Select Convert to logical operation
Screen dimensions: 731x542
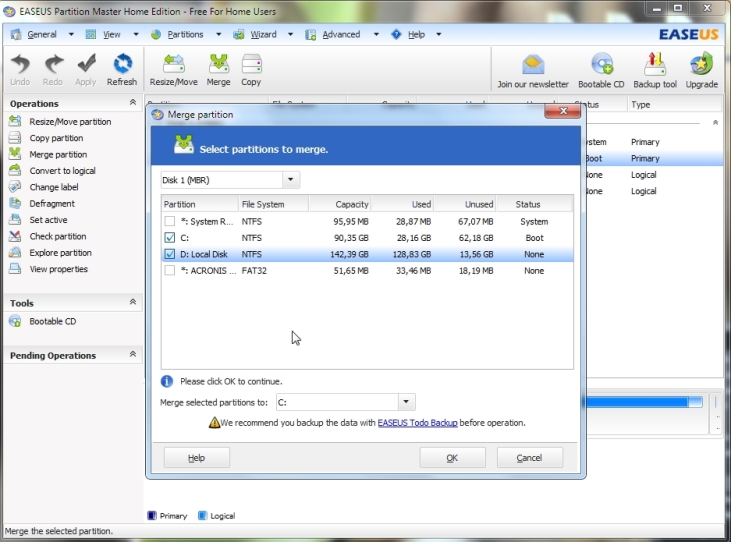[62, 171]
